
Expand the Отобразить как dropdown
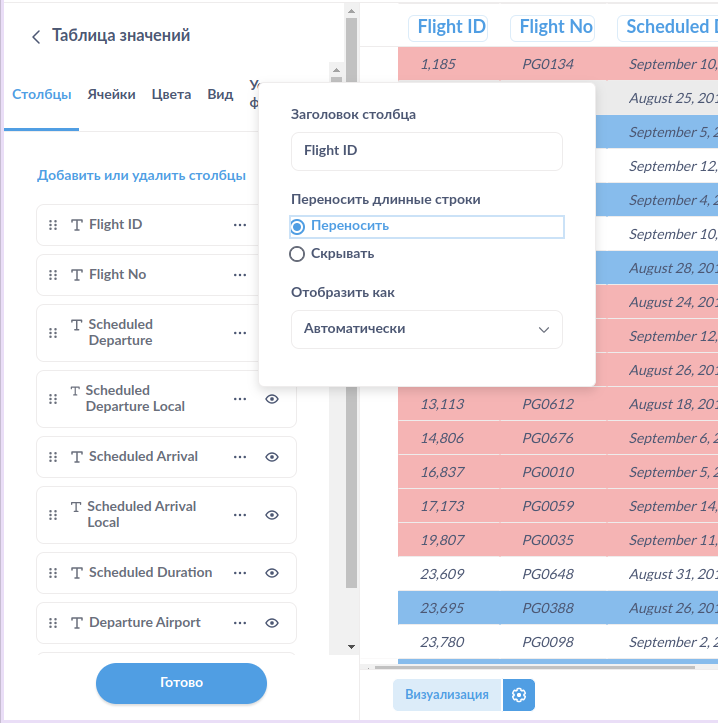427,329
